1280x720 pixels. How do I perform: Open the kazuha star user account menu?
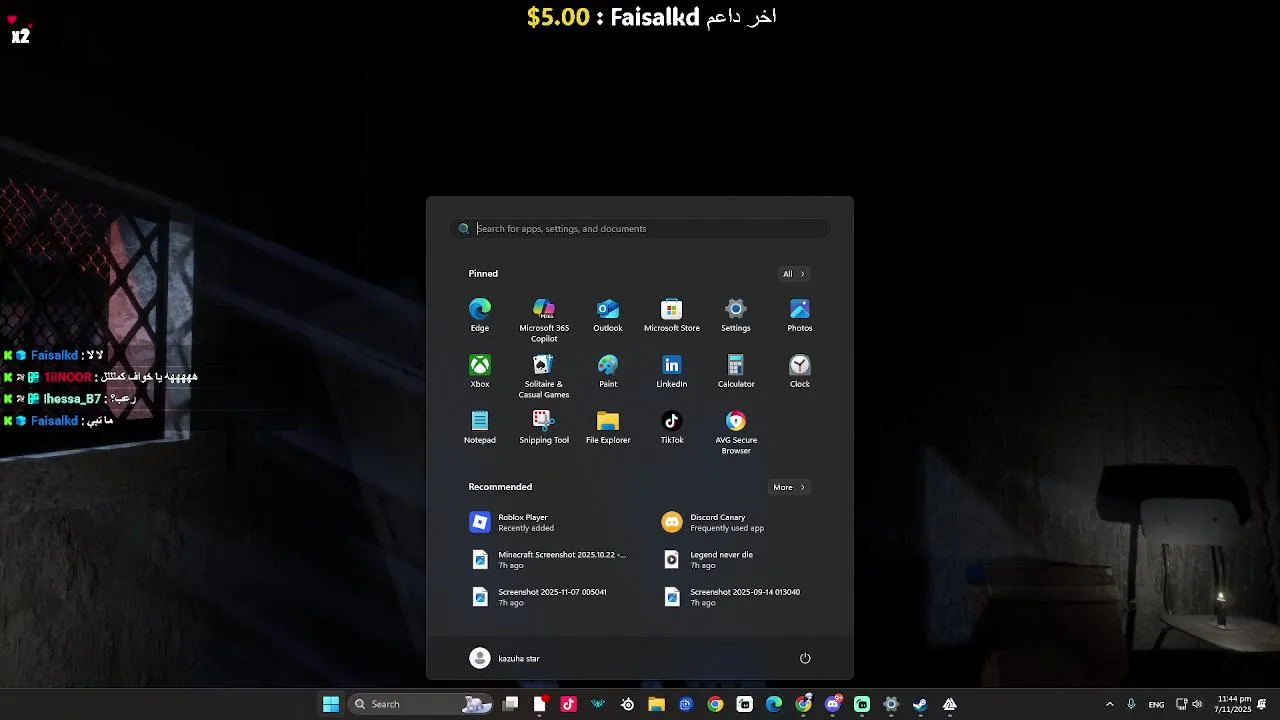pos(505,658)
